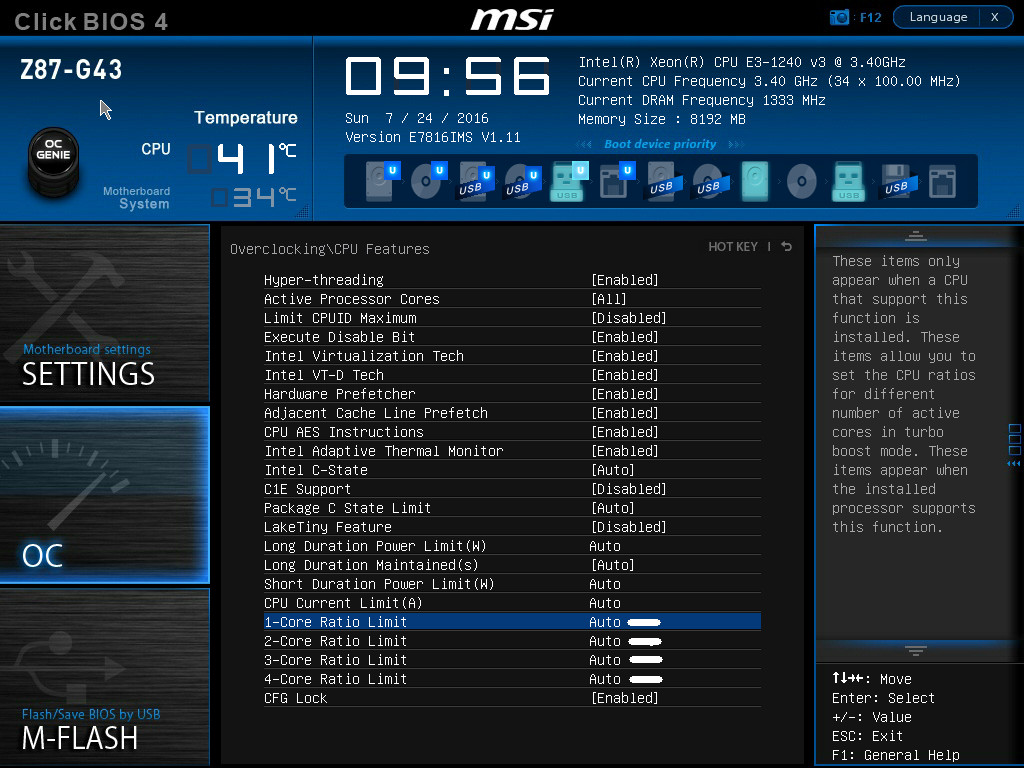Select highlighted legacy USB key boot icon

pyautogui.click(x=848, y=181)
